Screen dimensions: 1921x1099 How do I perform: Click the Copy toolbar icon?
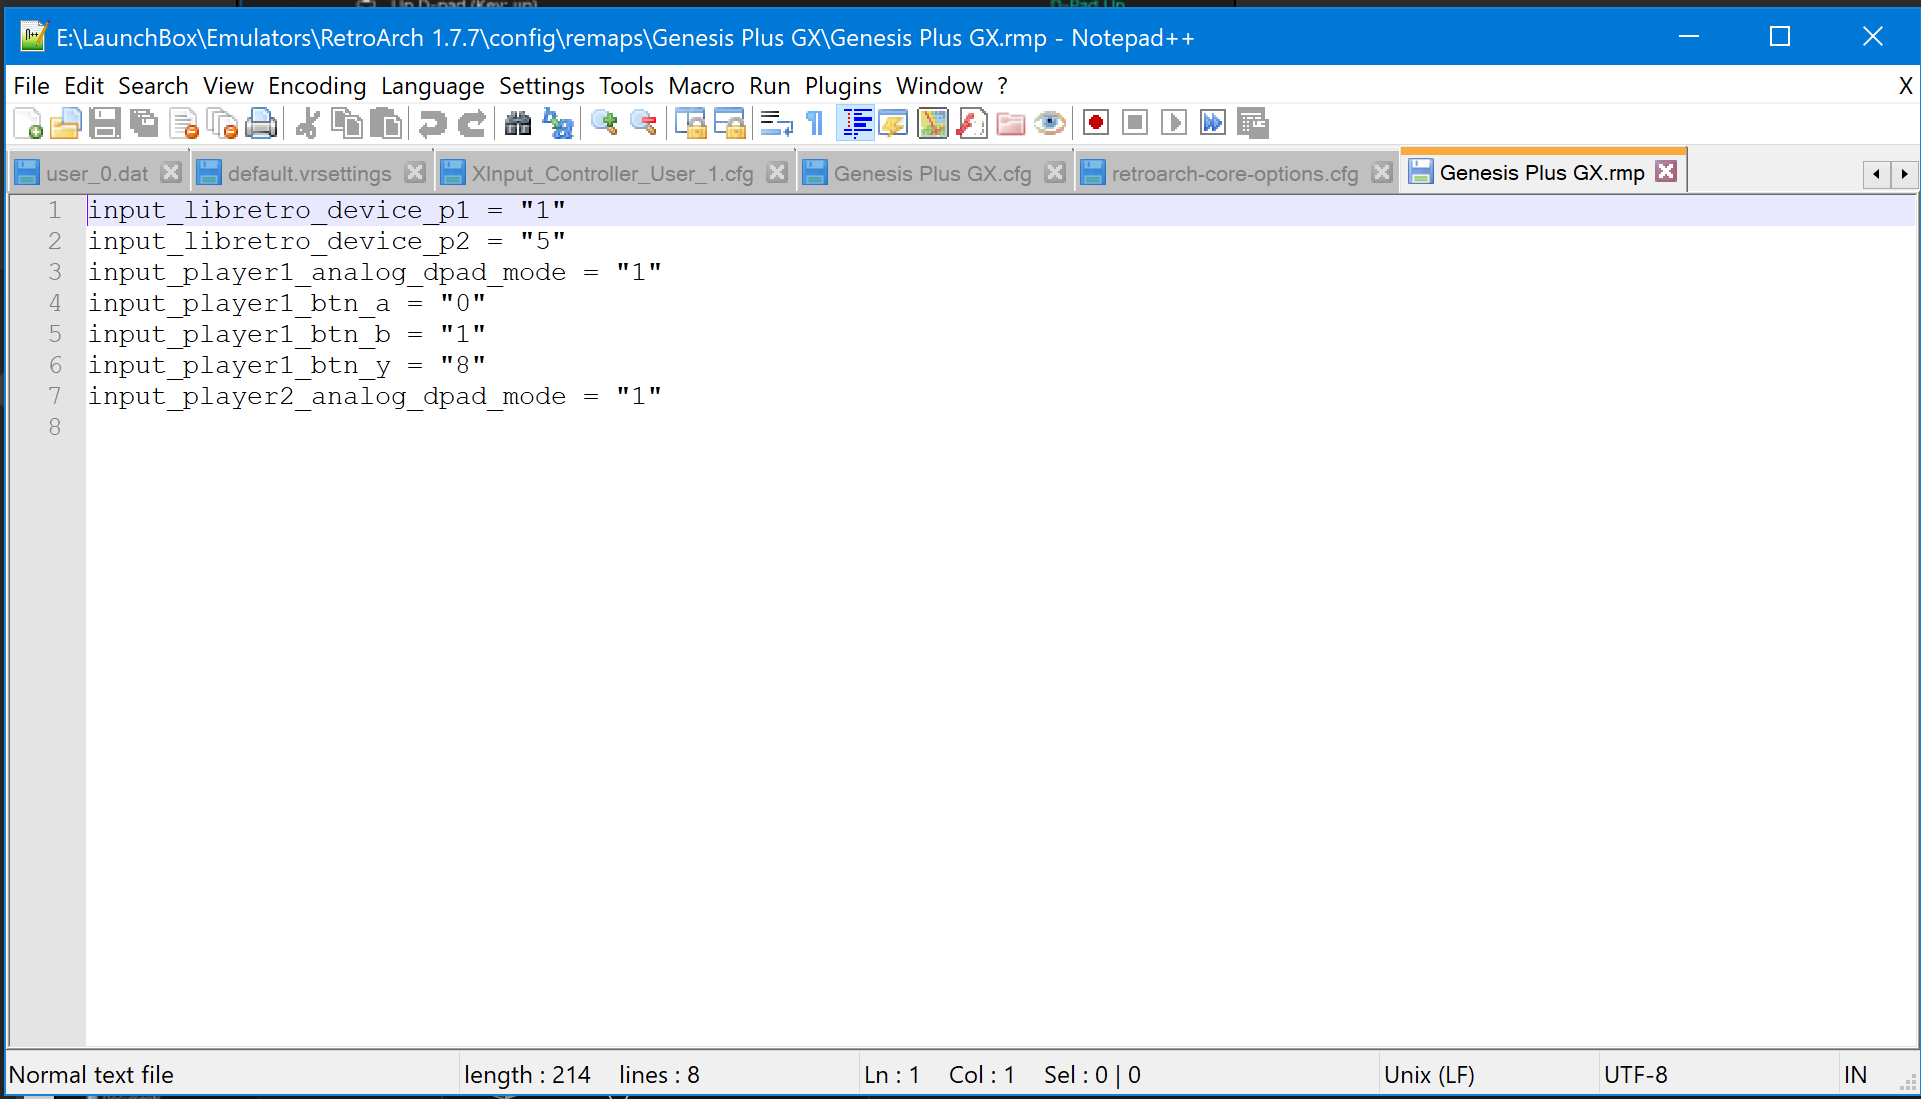pyautogui.click(x=347, y=123)
